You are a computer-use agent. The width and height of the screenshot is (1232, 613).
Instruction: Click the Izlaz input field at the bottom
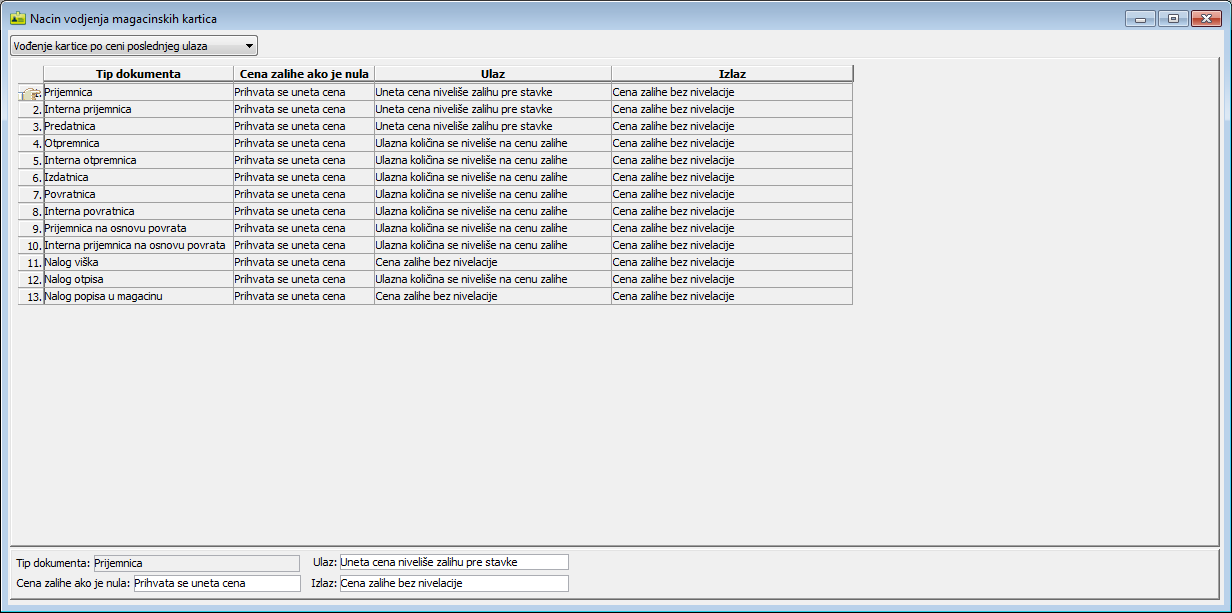tap(454, 583)
